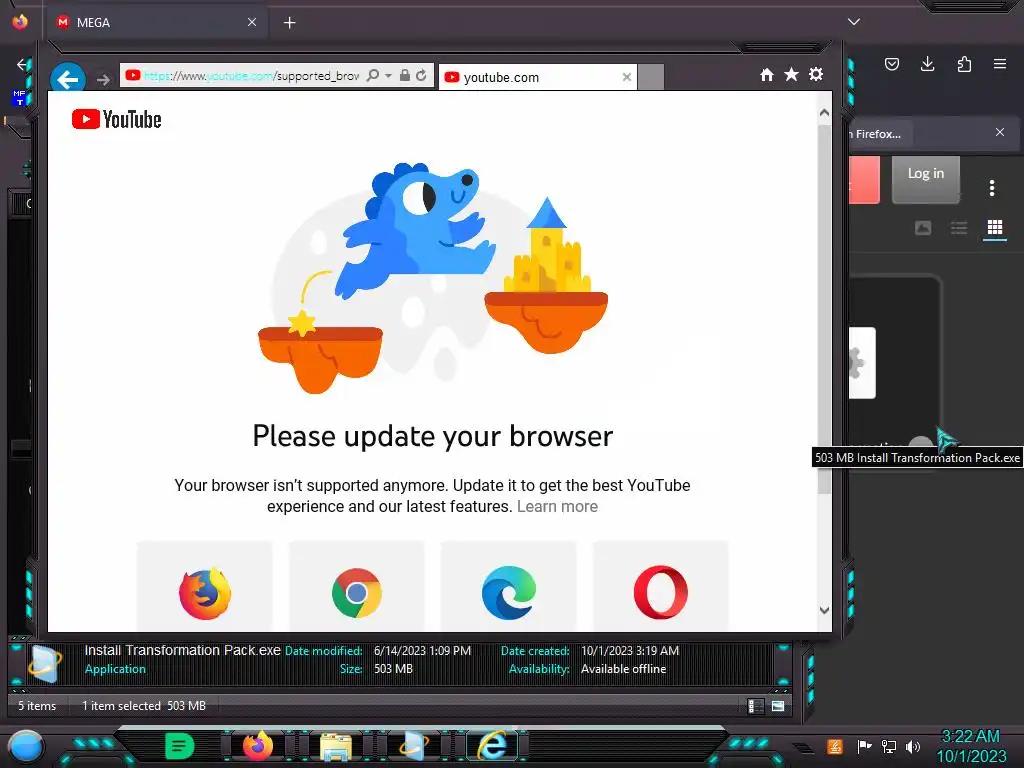Viewport: 1024px width, 768px height.
Task: Click the Install Transformation Pack.exe file icon in details pane
Action: click(45, 664)
